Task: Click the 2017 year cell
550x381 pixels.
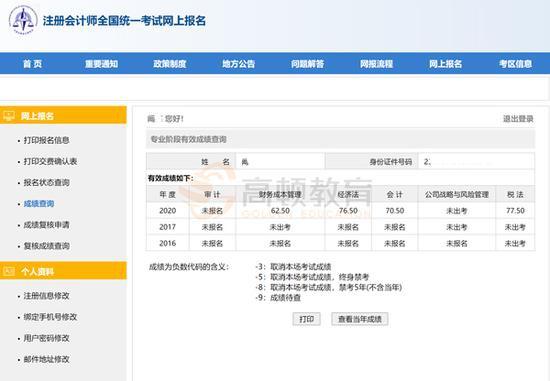Action: point(168,227)
